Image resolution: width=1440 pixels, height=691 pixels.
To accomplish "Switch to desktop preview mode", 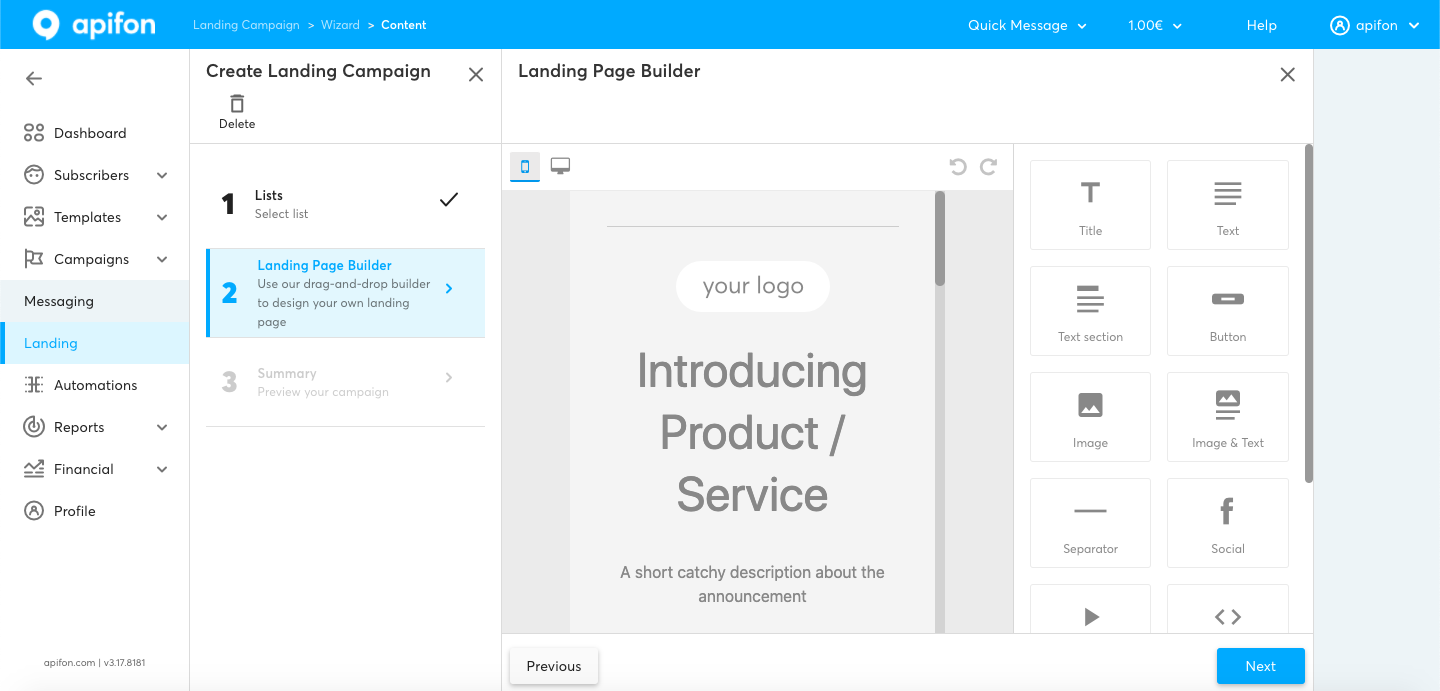I will (x=560, y=167).
